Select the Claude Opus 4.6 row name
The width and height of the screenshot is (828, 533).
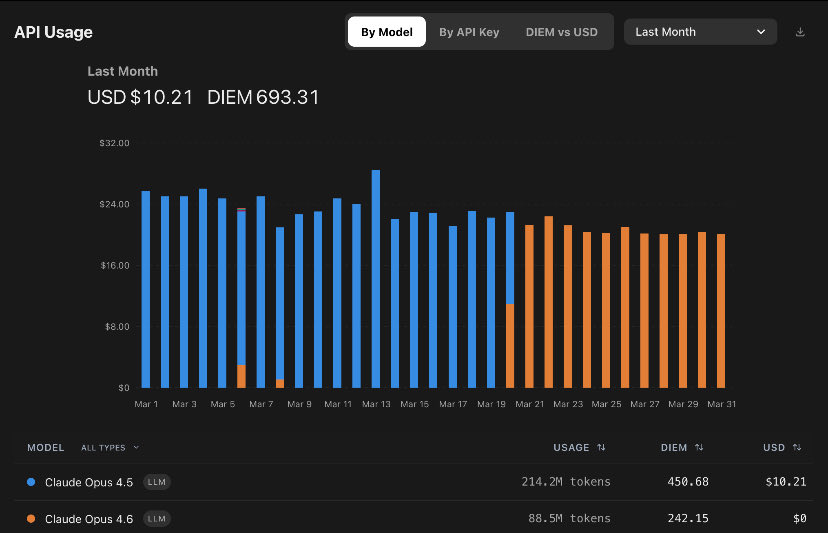click(89, 519)
